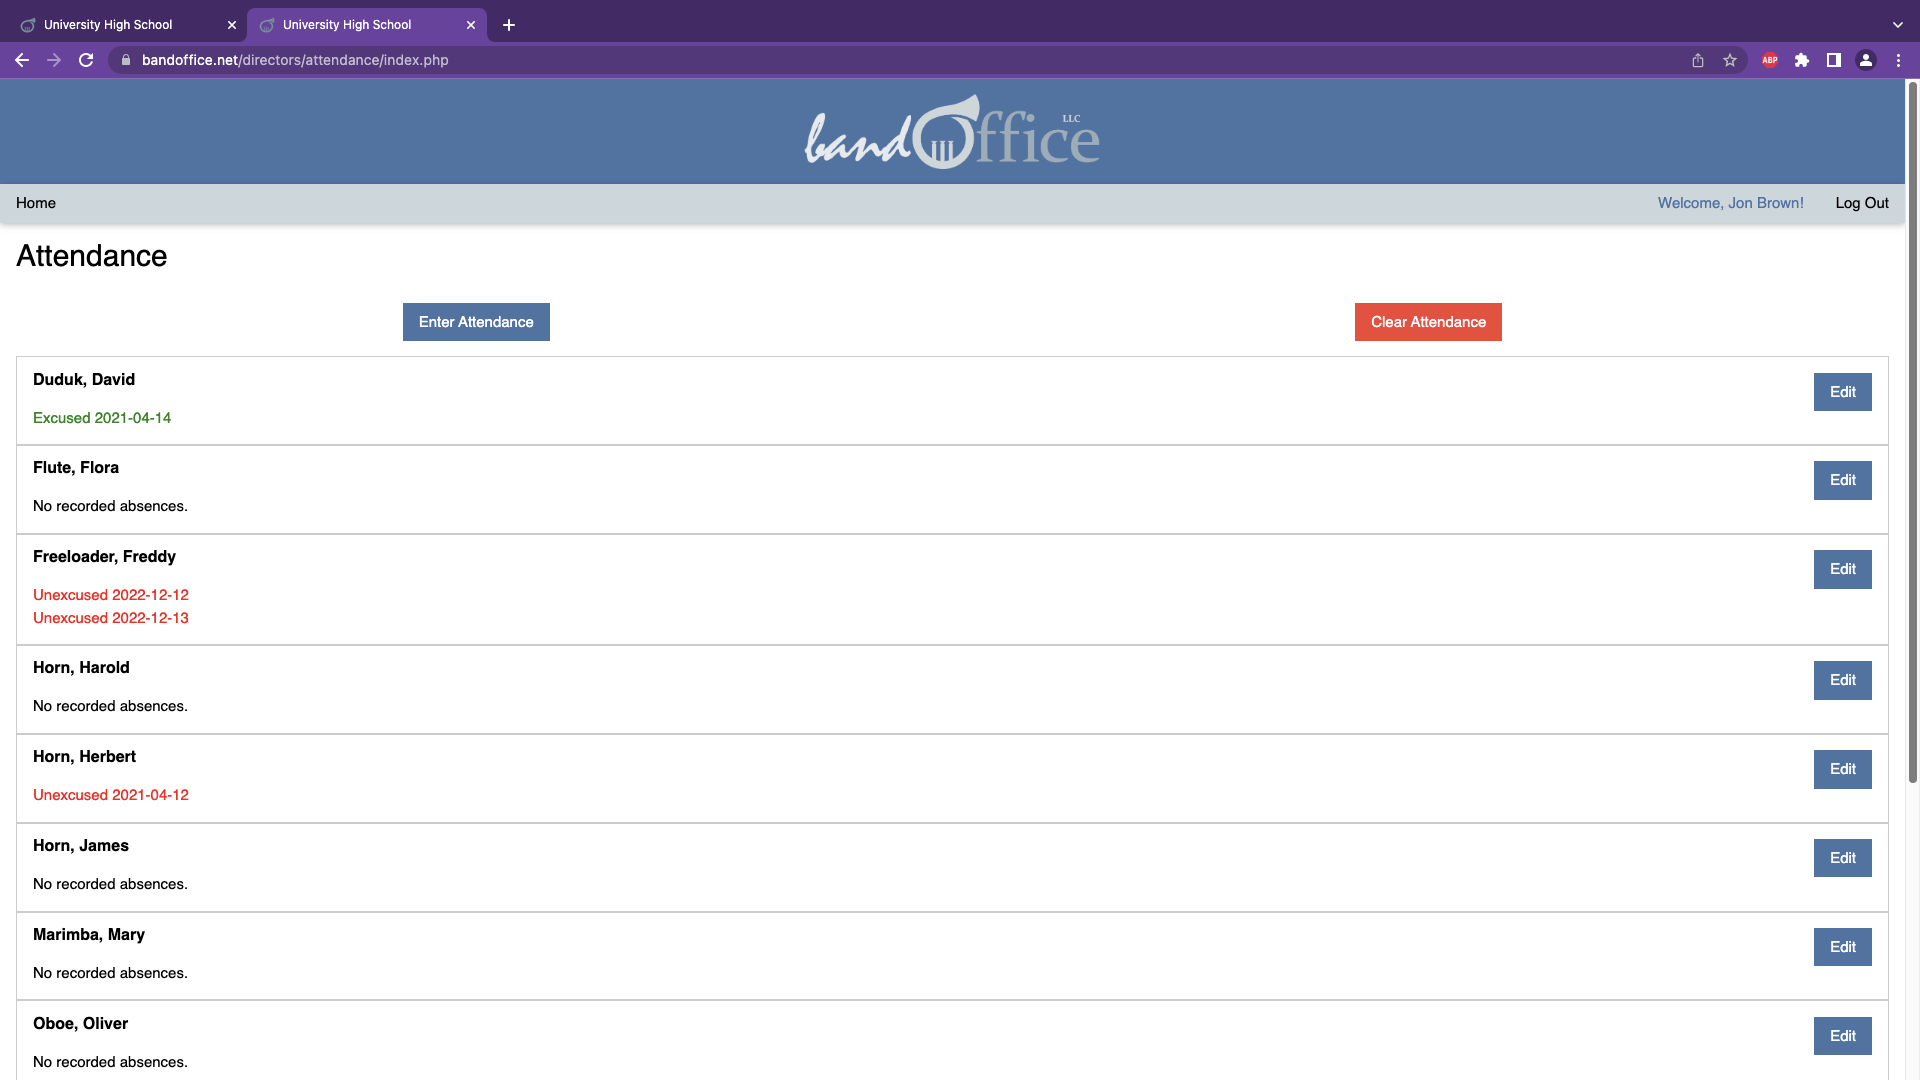Bookmark page with the star icon
1920x1080 pixels.
[x=1730, y=60]
